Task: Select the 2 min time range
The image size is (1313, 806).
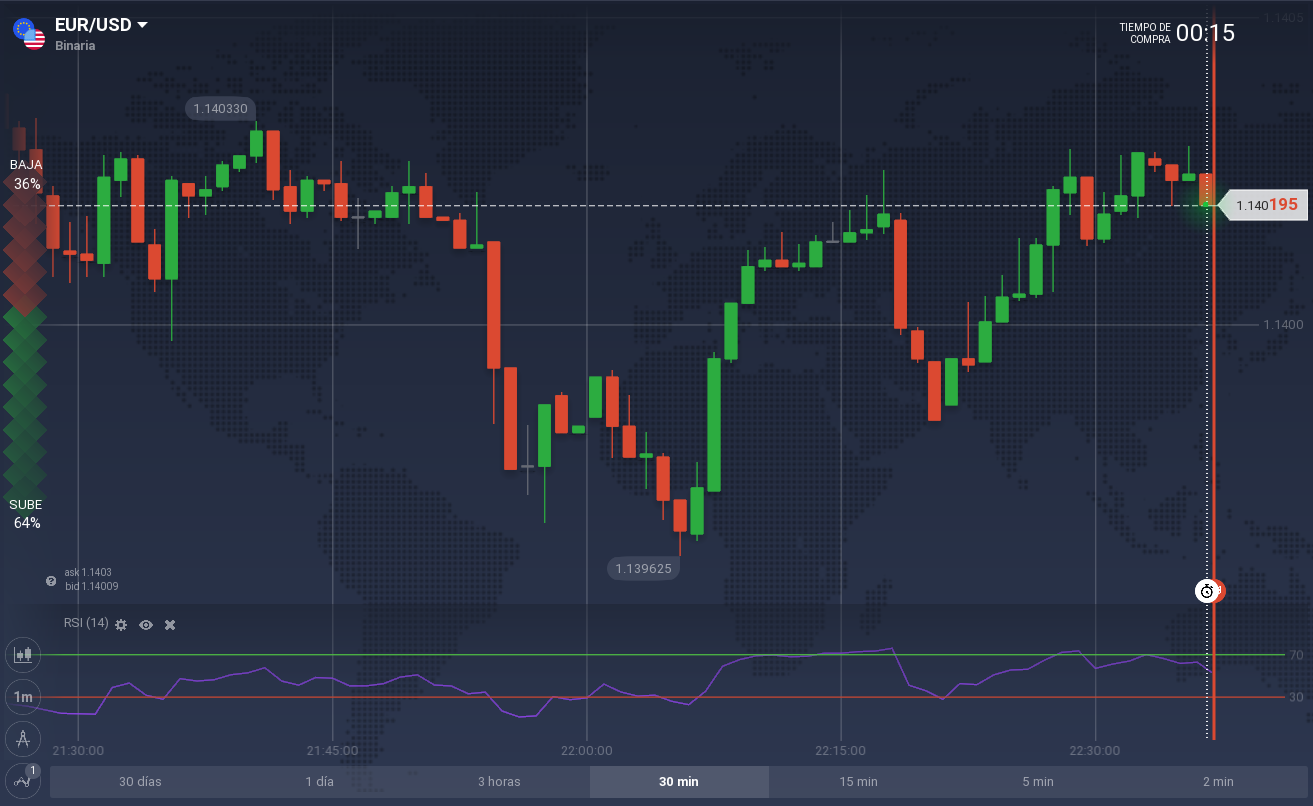Action: coord(1218,782)
